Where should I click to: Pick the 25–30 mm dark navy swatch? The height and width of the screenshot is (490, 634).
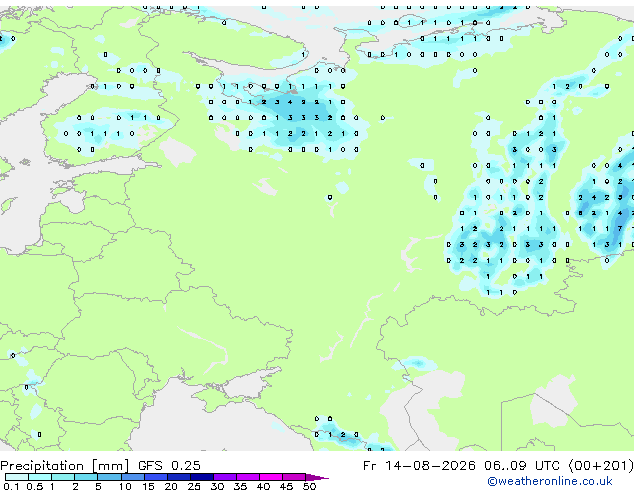tap(202, 477)
